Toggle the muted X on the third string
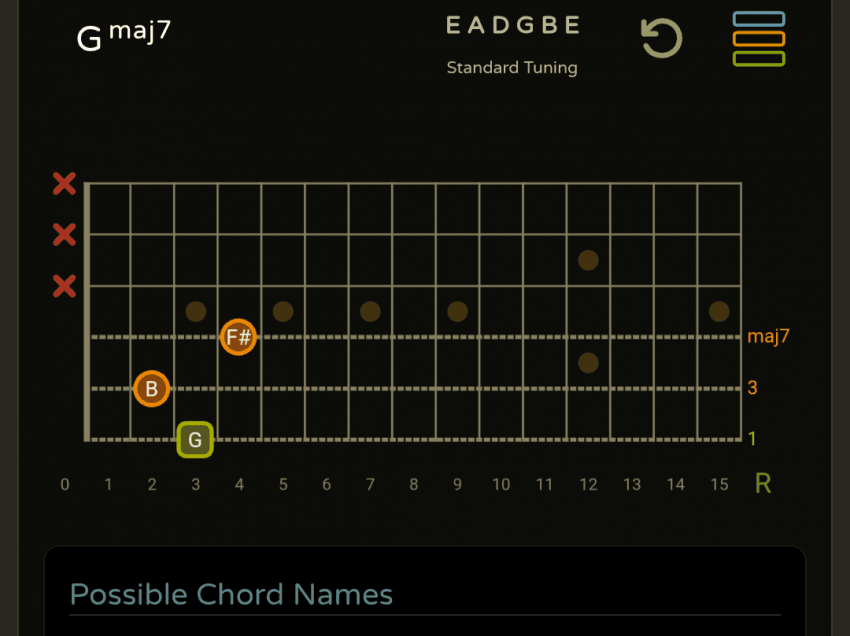The width and height of the screenshot is (850, 636). pyautogui.click(x=64, y=287)
